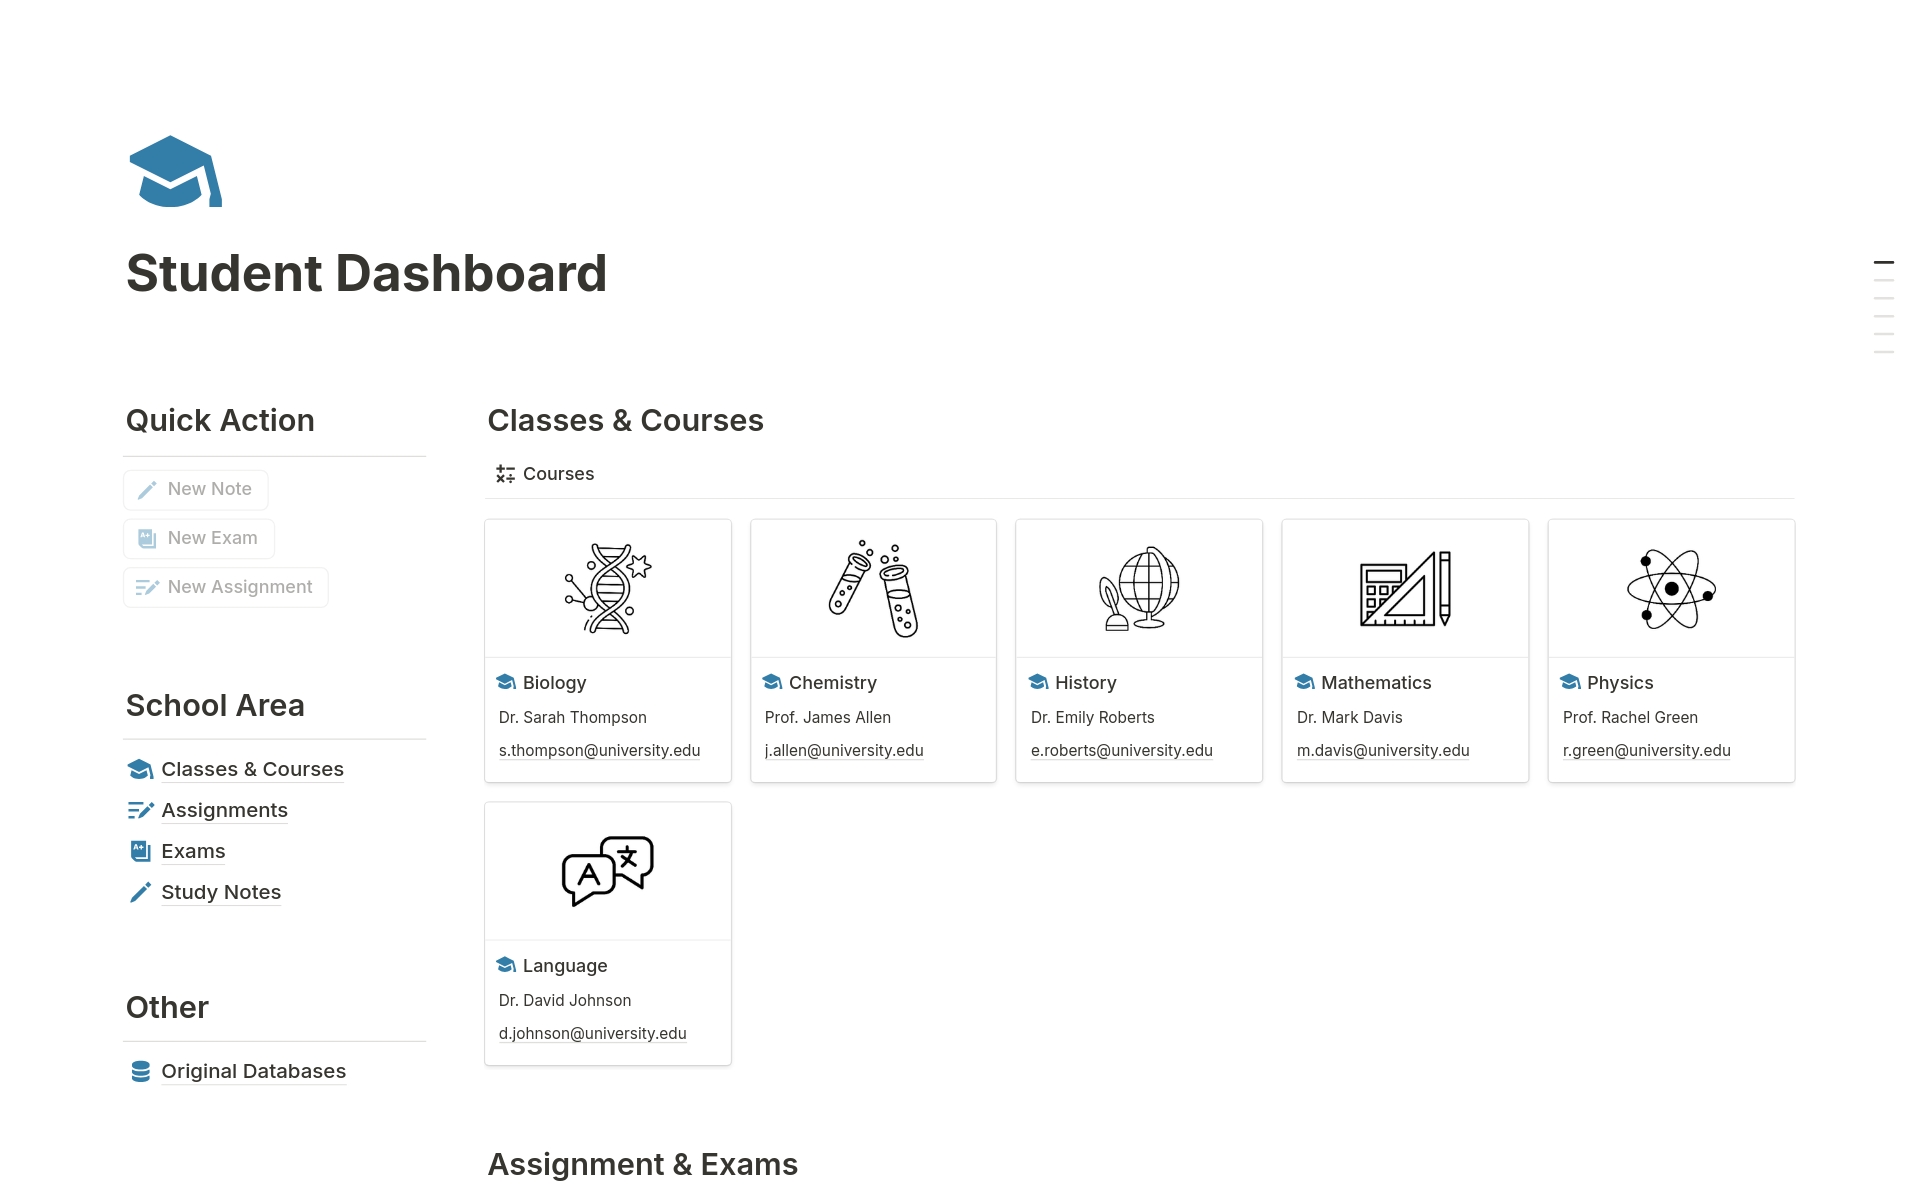Email Dr. Sarah Thompson via her address link
This screenshot has width=1920, height=1199.
pyautogui.click(x=599, y=750)
